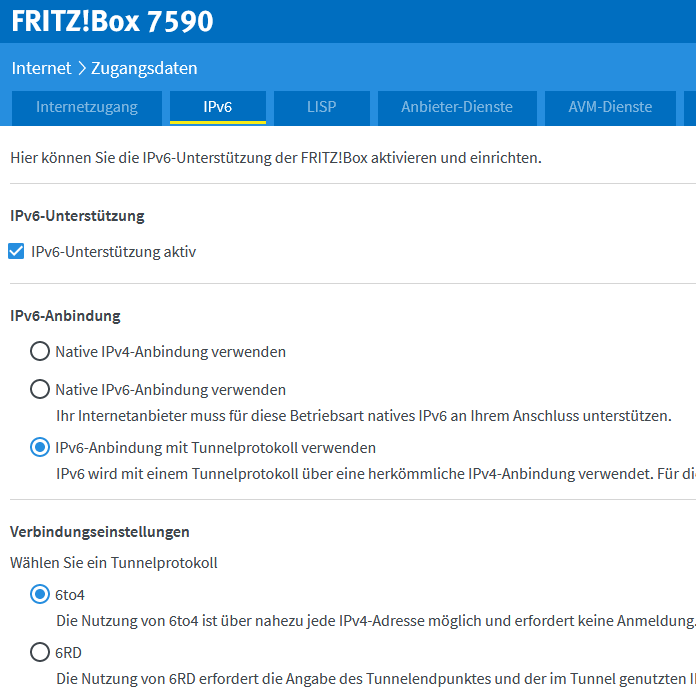Select the IPv6 tab
This screenshot has width=696, height=698.
[x=217, y=107]
